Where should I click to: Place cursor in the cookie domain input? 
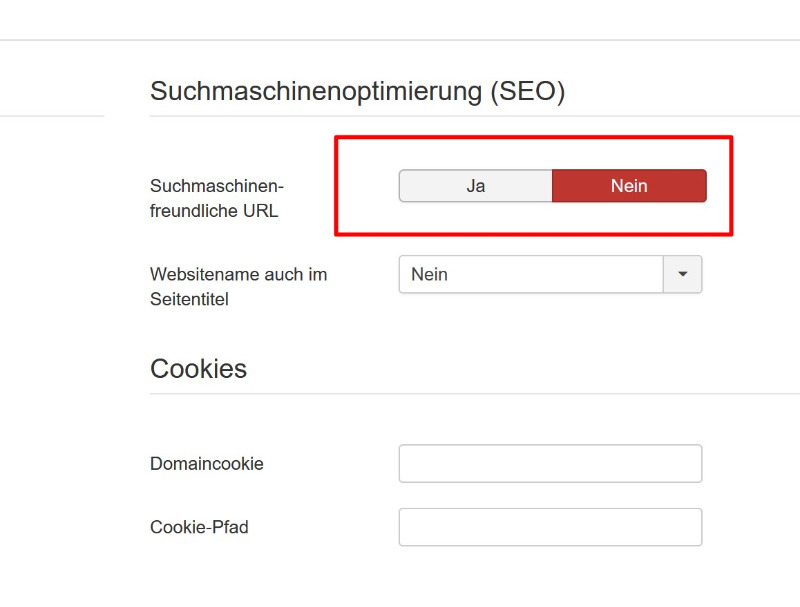click(551, 464)
